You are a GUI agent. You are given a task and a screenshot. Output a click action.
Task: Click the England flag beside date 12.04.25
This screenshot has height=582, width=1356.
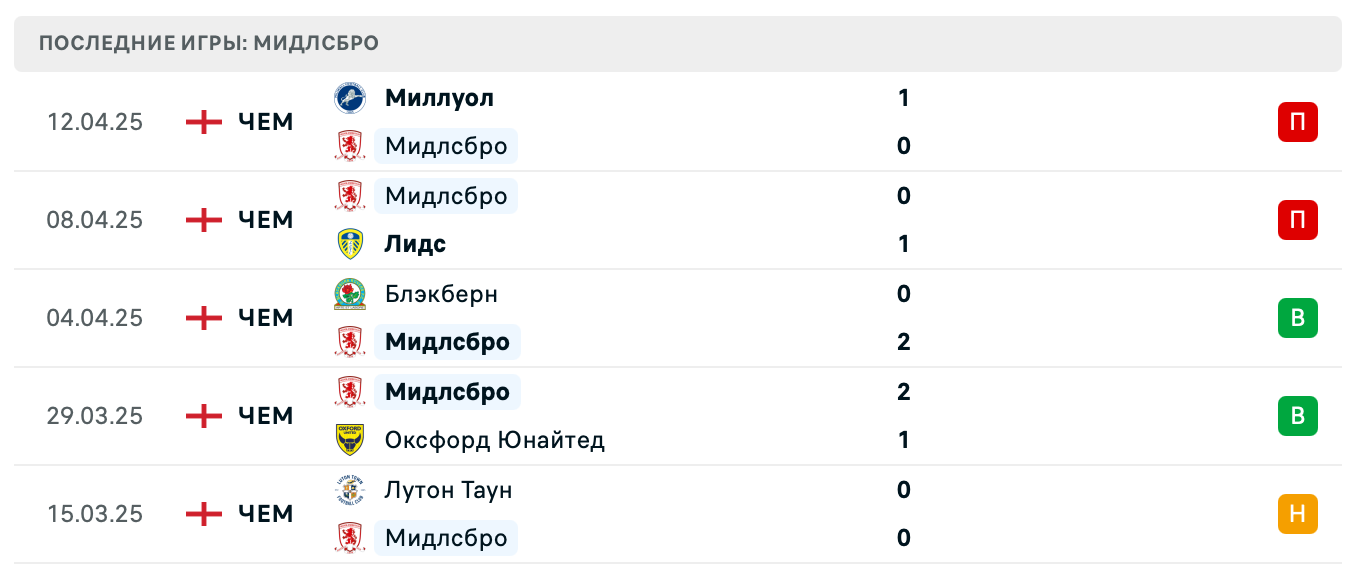point(203,122)
